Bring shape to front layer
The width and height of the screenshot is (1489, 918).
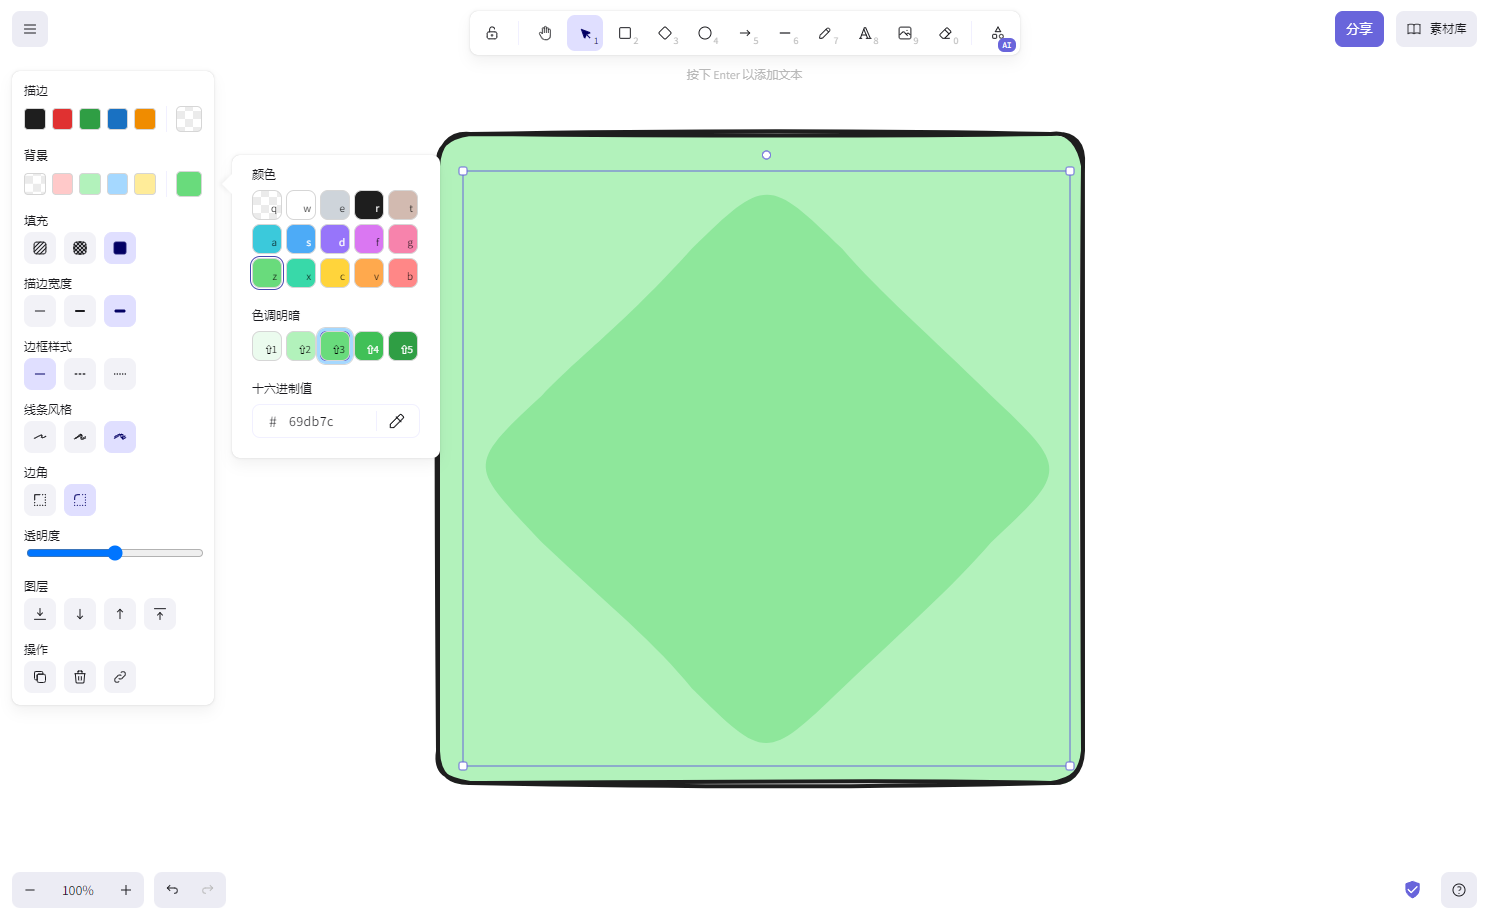tap(160, 614)
